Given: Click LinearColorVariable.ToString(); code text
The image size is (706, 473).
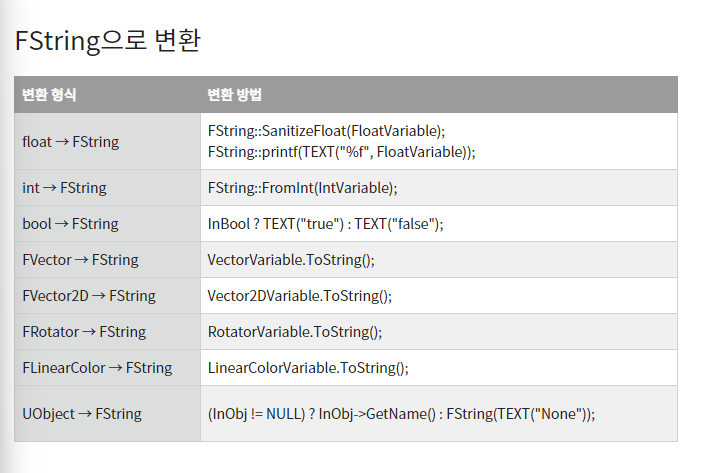Looking at the screenshot, I should (x=308, y=368).
